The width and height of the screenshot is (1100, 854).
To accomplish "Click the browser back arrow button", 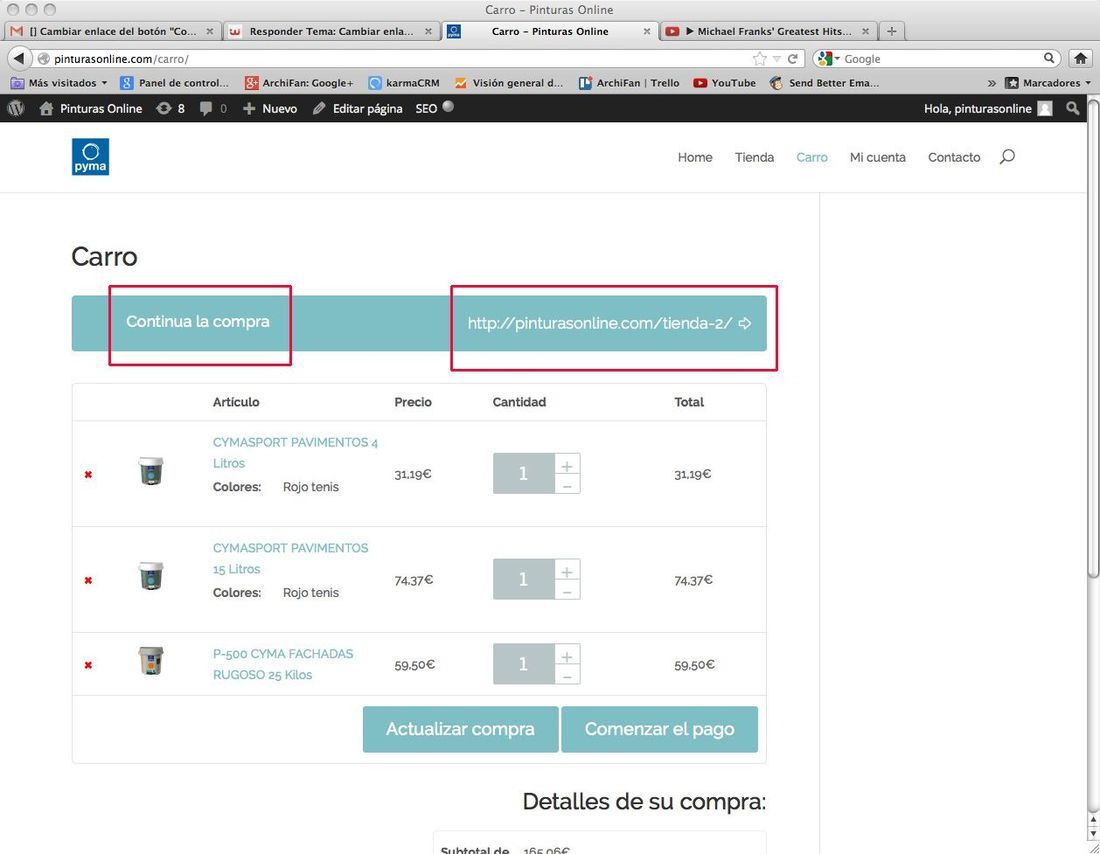I will click(19, 58).
